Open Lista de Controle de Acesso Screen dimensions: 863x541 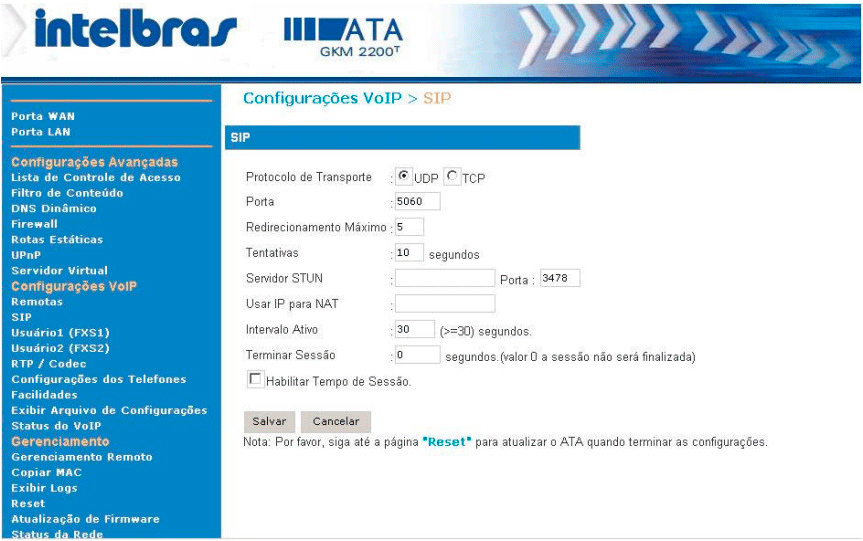click(x=96, y=177)
